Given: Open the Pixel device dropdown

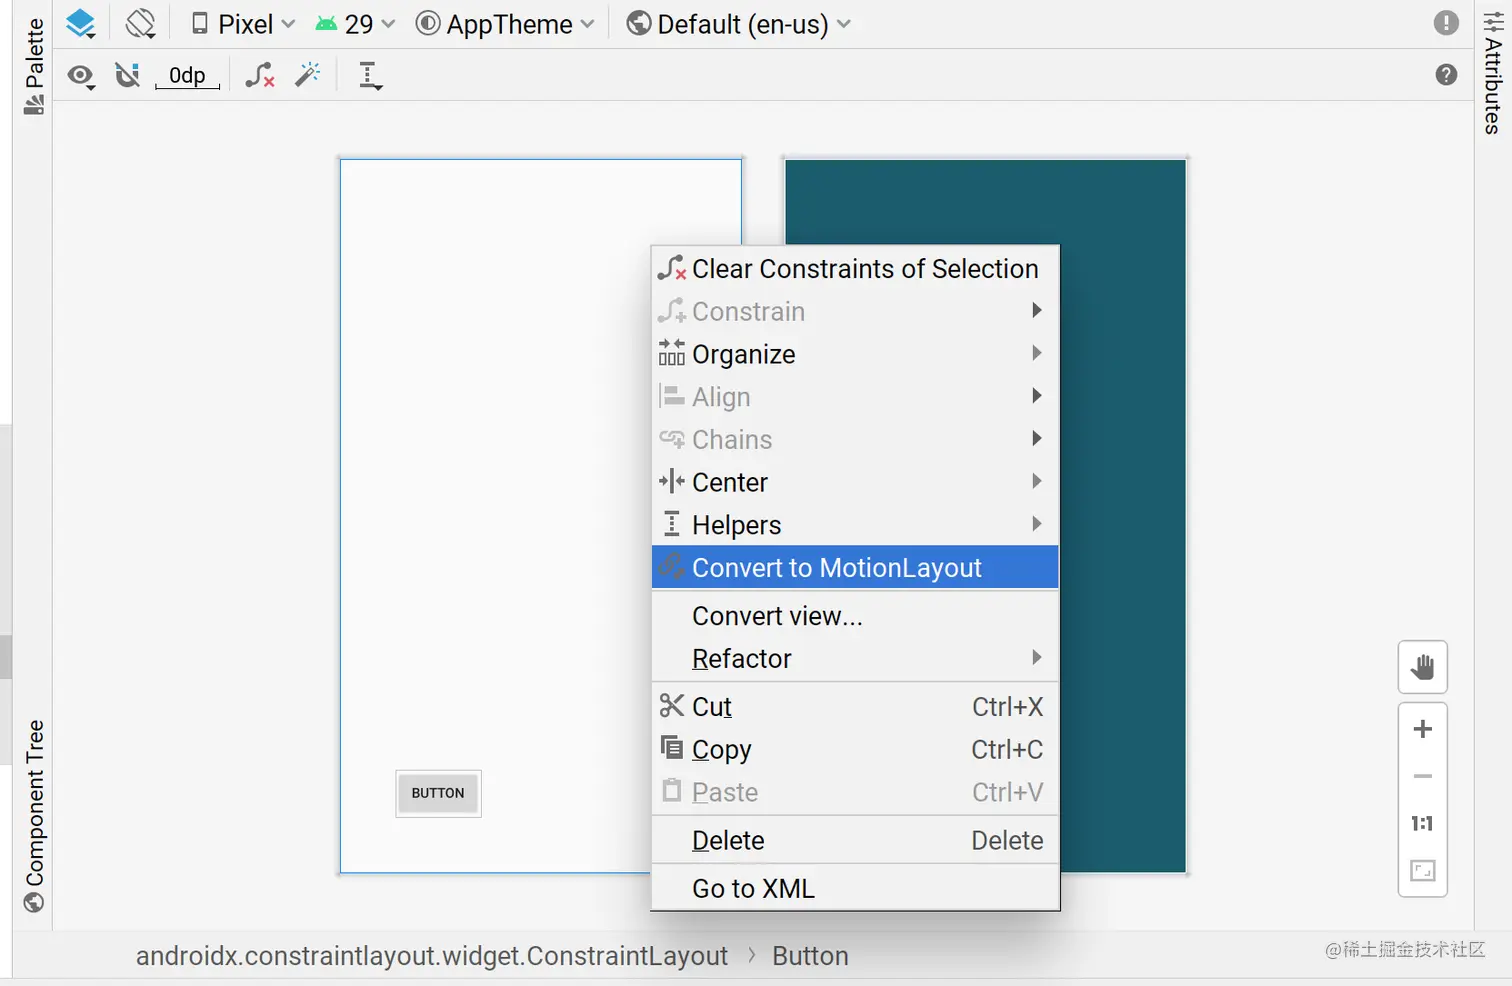Looking at the screenshot, I should click(240, 23).
